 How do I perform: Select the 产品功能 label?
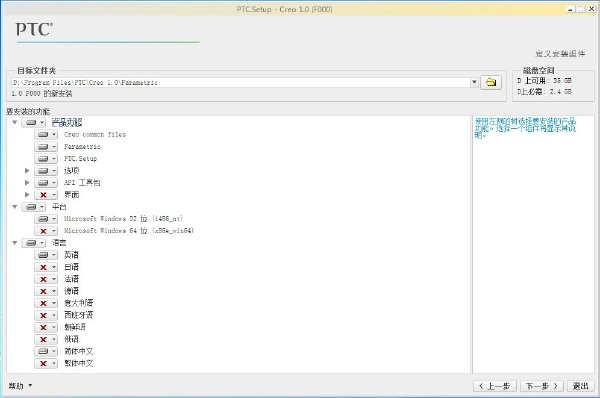[67, 122]
